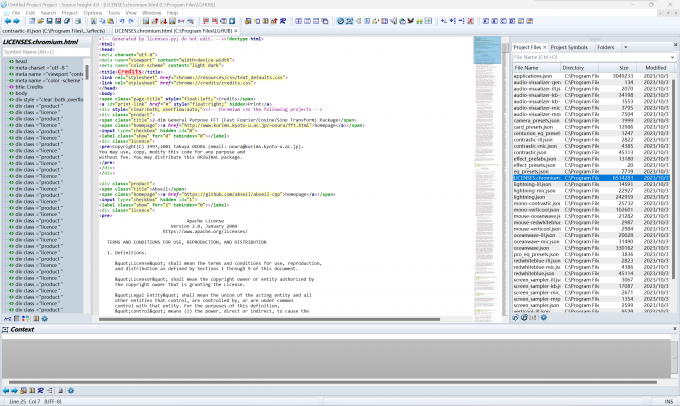This screenshot has height=406, width=680.
Task: Open the Project menu
Action: click(69, 13)
